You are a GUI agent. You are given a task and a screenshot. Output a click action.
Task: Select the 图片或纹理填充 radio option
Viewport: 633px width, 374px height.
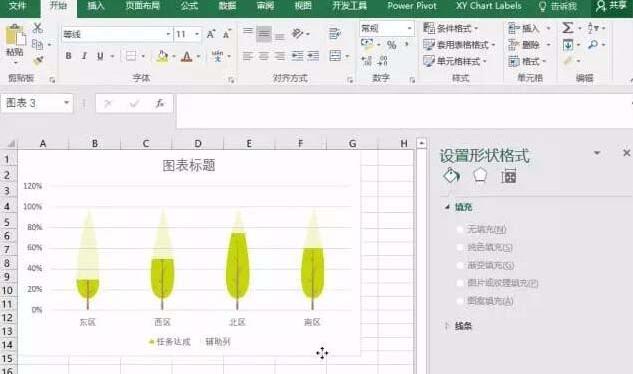459,283
